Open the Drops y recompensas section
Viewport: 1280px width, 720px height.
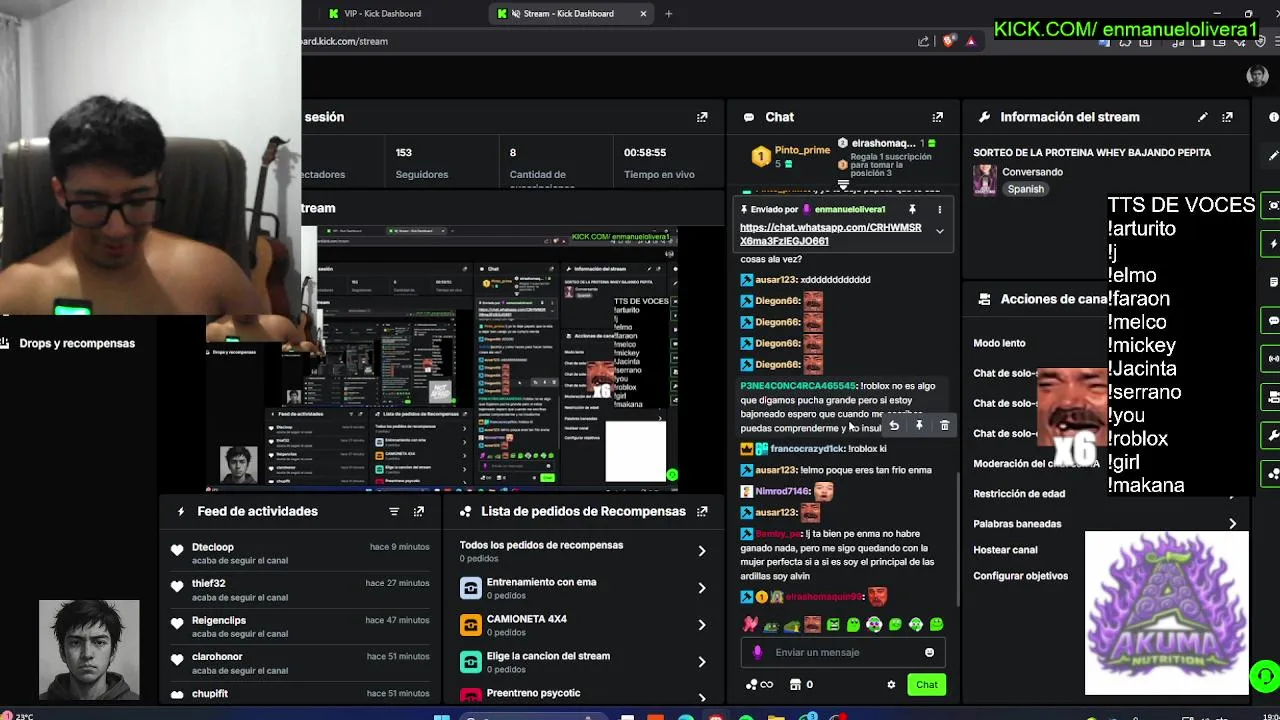tap(77, 343)
